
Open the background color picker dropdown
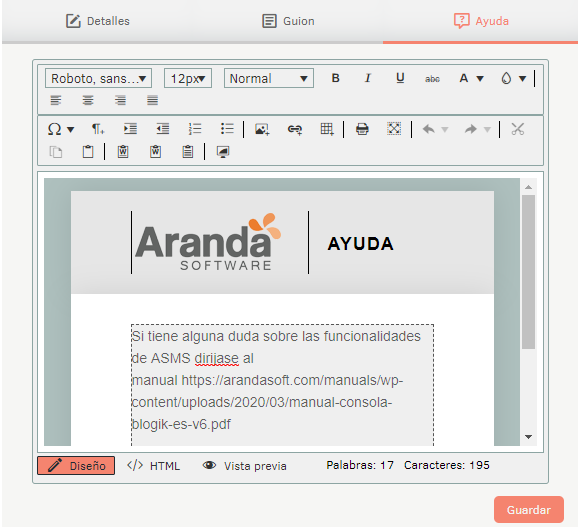522,78
